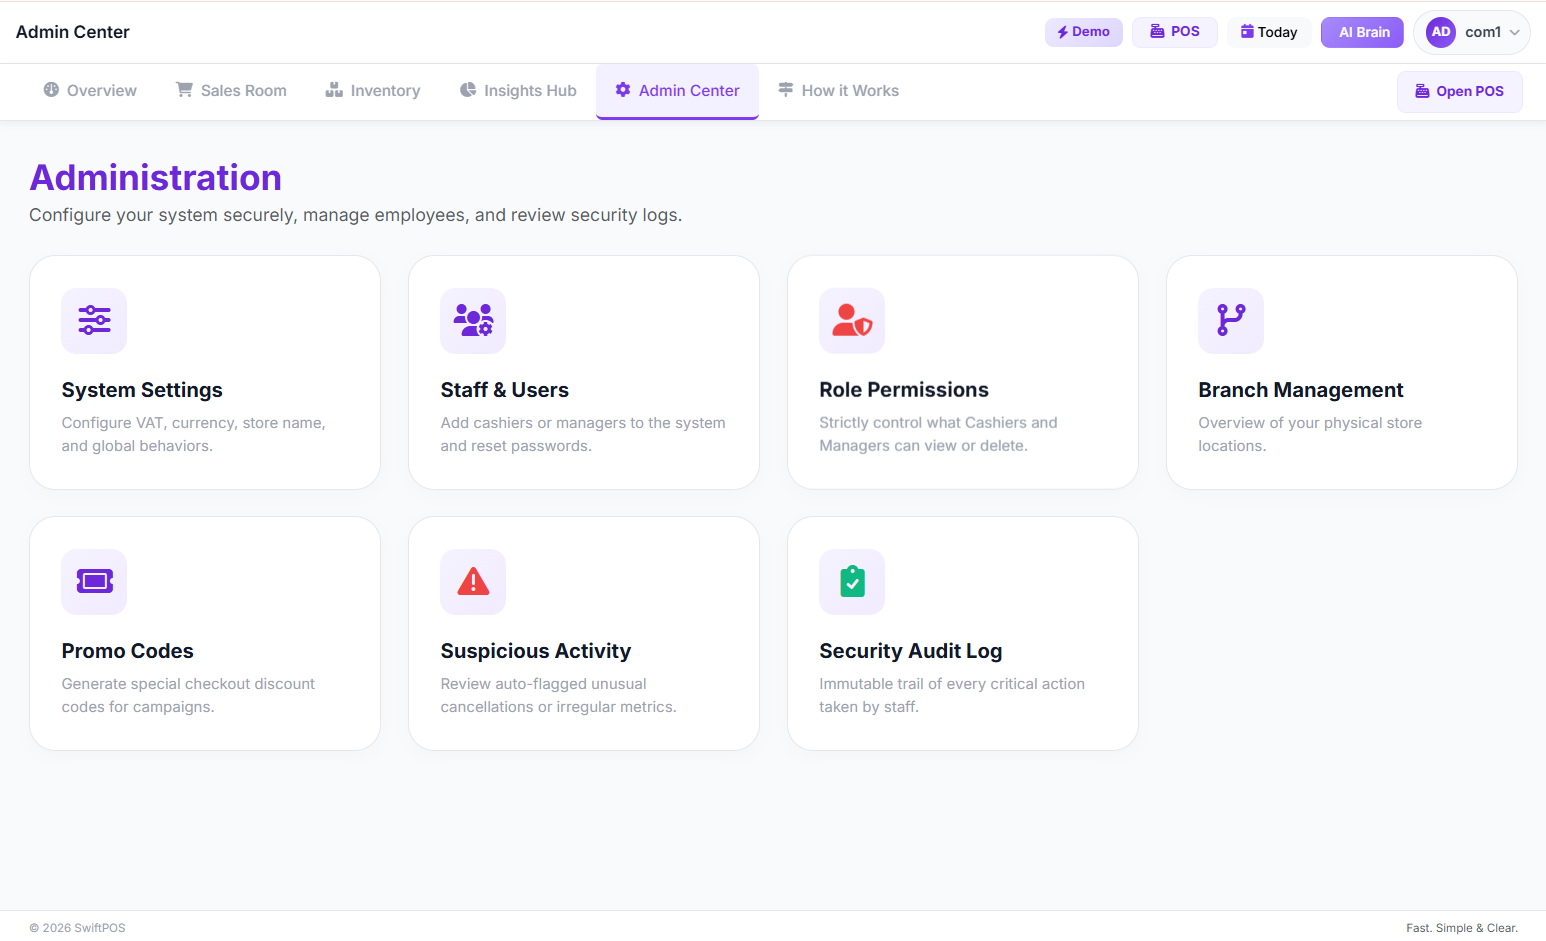Click the cash register icon in Open POS
Screen dimensions: 1546x941
[1422, 91]
